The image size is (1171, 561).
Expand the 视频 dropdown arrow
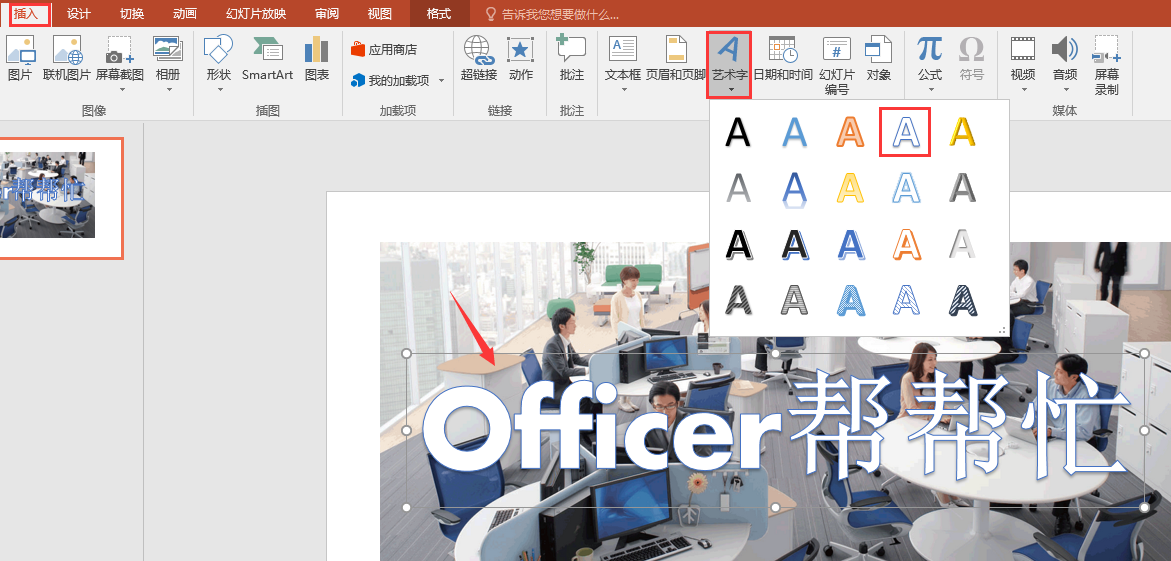coord(1024,90)
